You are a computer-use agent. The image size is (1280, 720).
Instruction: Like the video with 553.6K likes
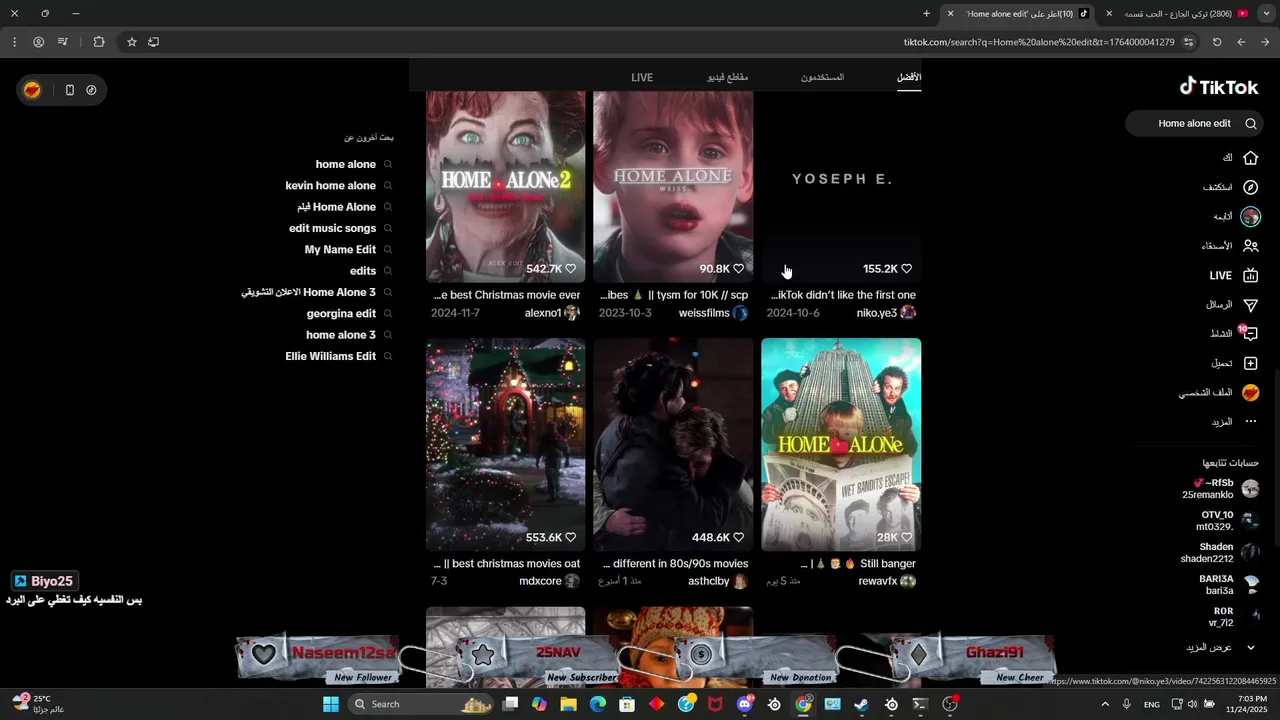pos(571,537)
